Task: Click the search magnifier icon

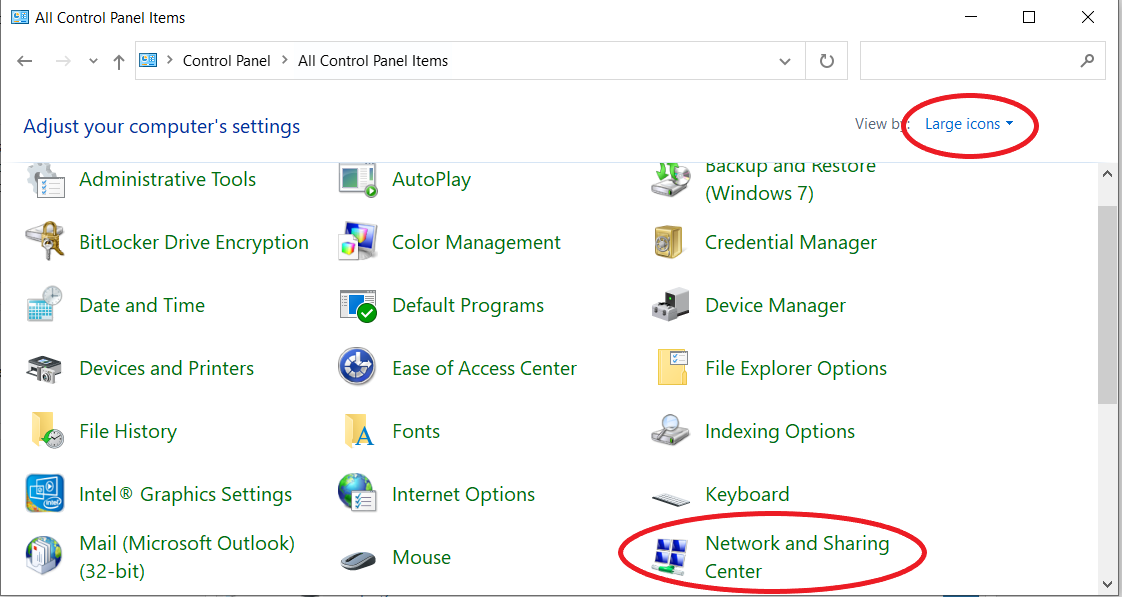Action: tap(1087, 61)
